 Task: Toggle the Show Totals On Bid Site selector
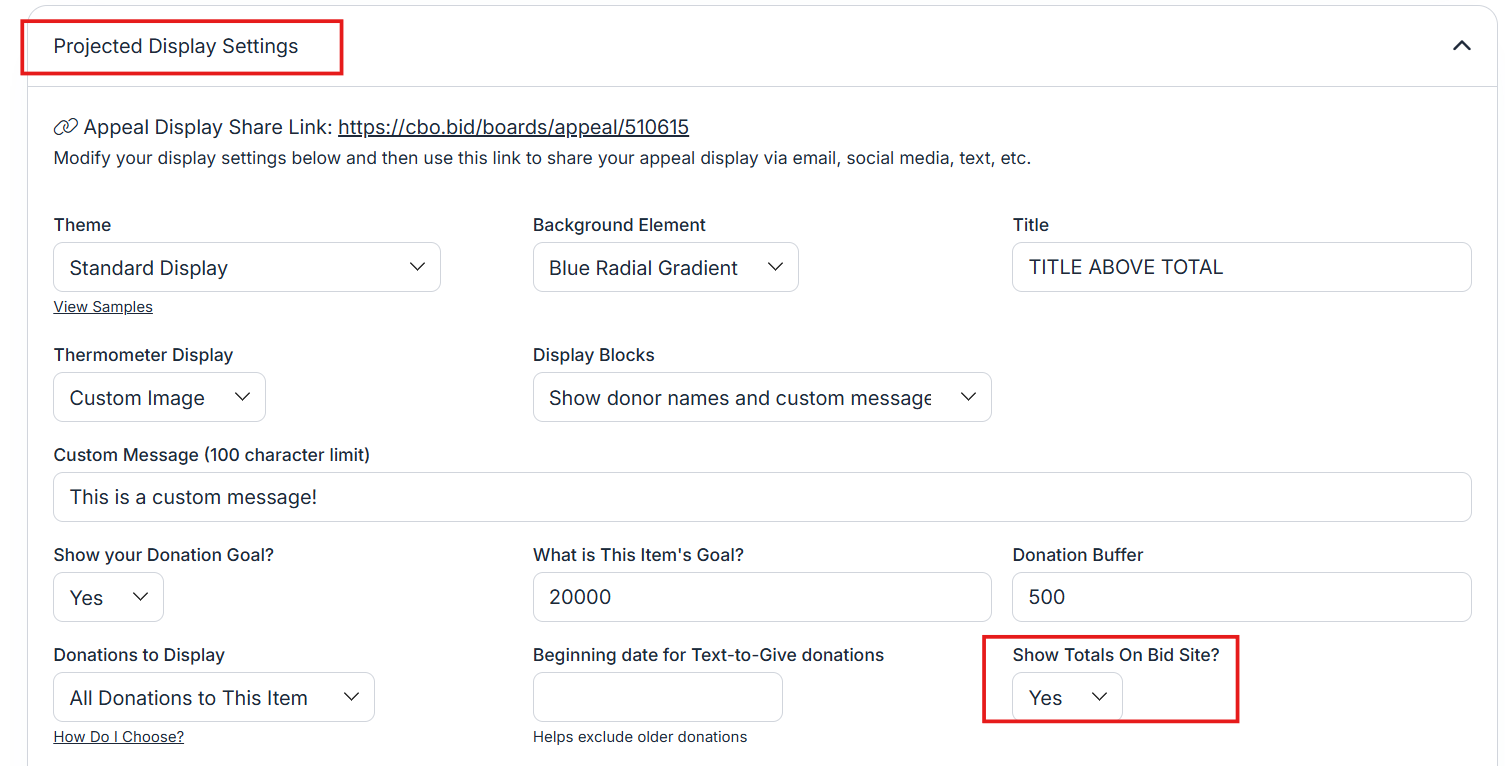coord(1067,698)
